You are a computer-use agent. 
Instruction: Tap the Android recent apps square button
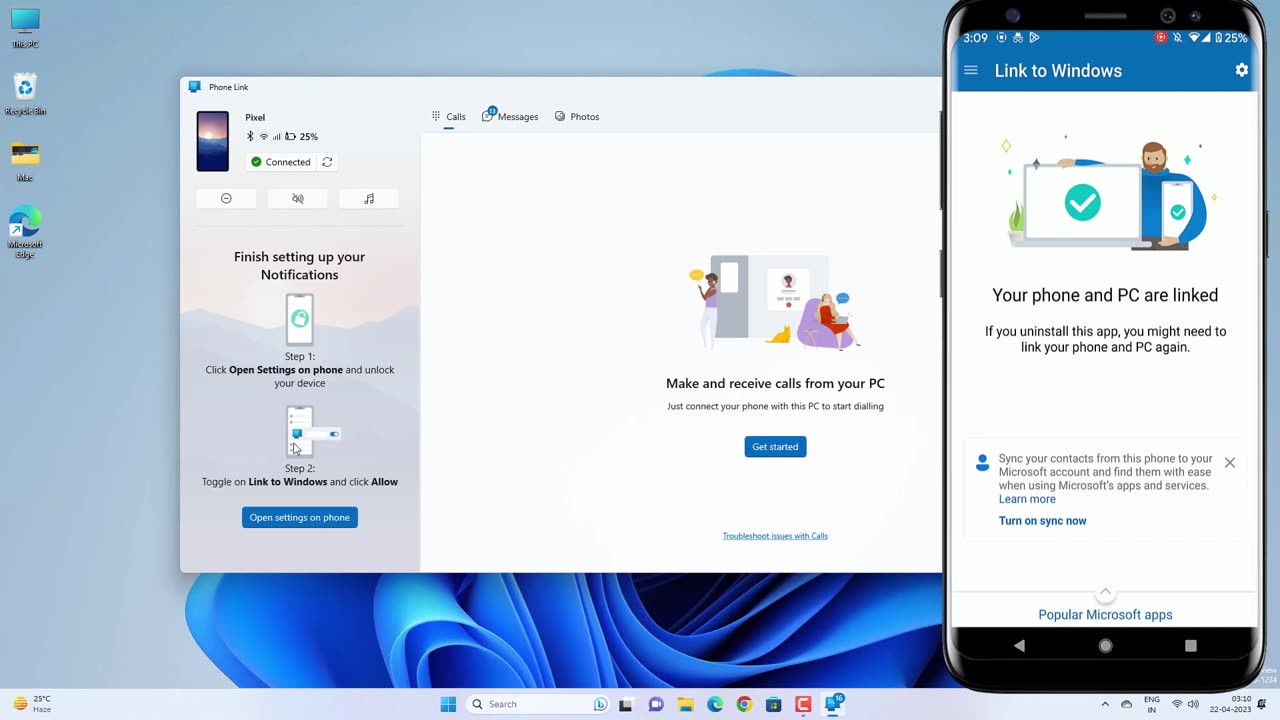click(1190, 646)
